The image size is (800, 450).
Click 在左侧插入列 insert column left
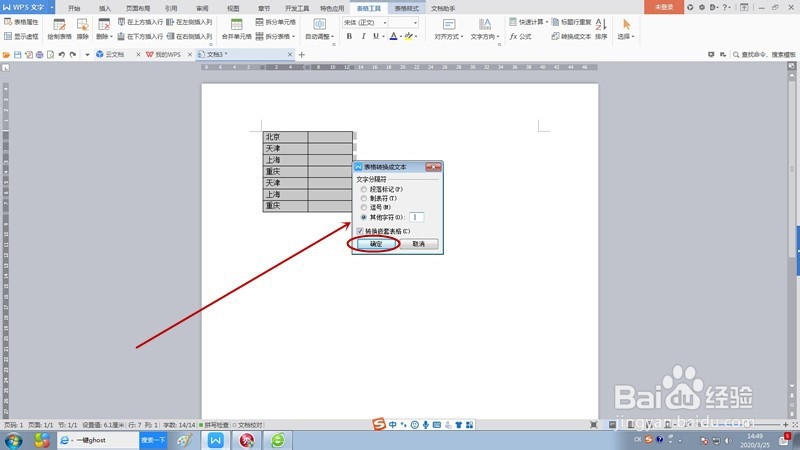tap(189, 22)
